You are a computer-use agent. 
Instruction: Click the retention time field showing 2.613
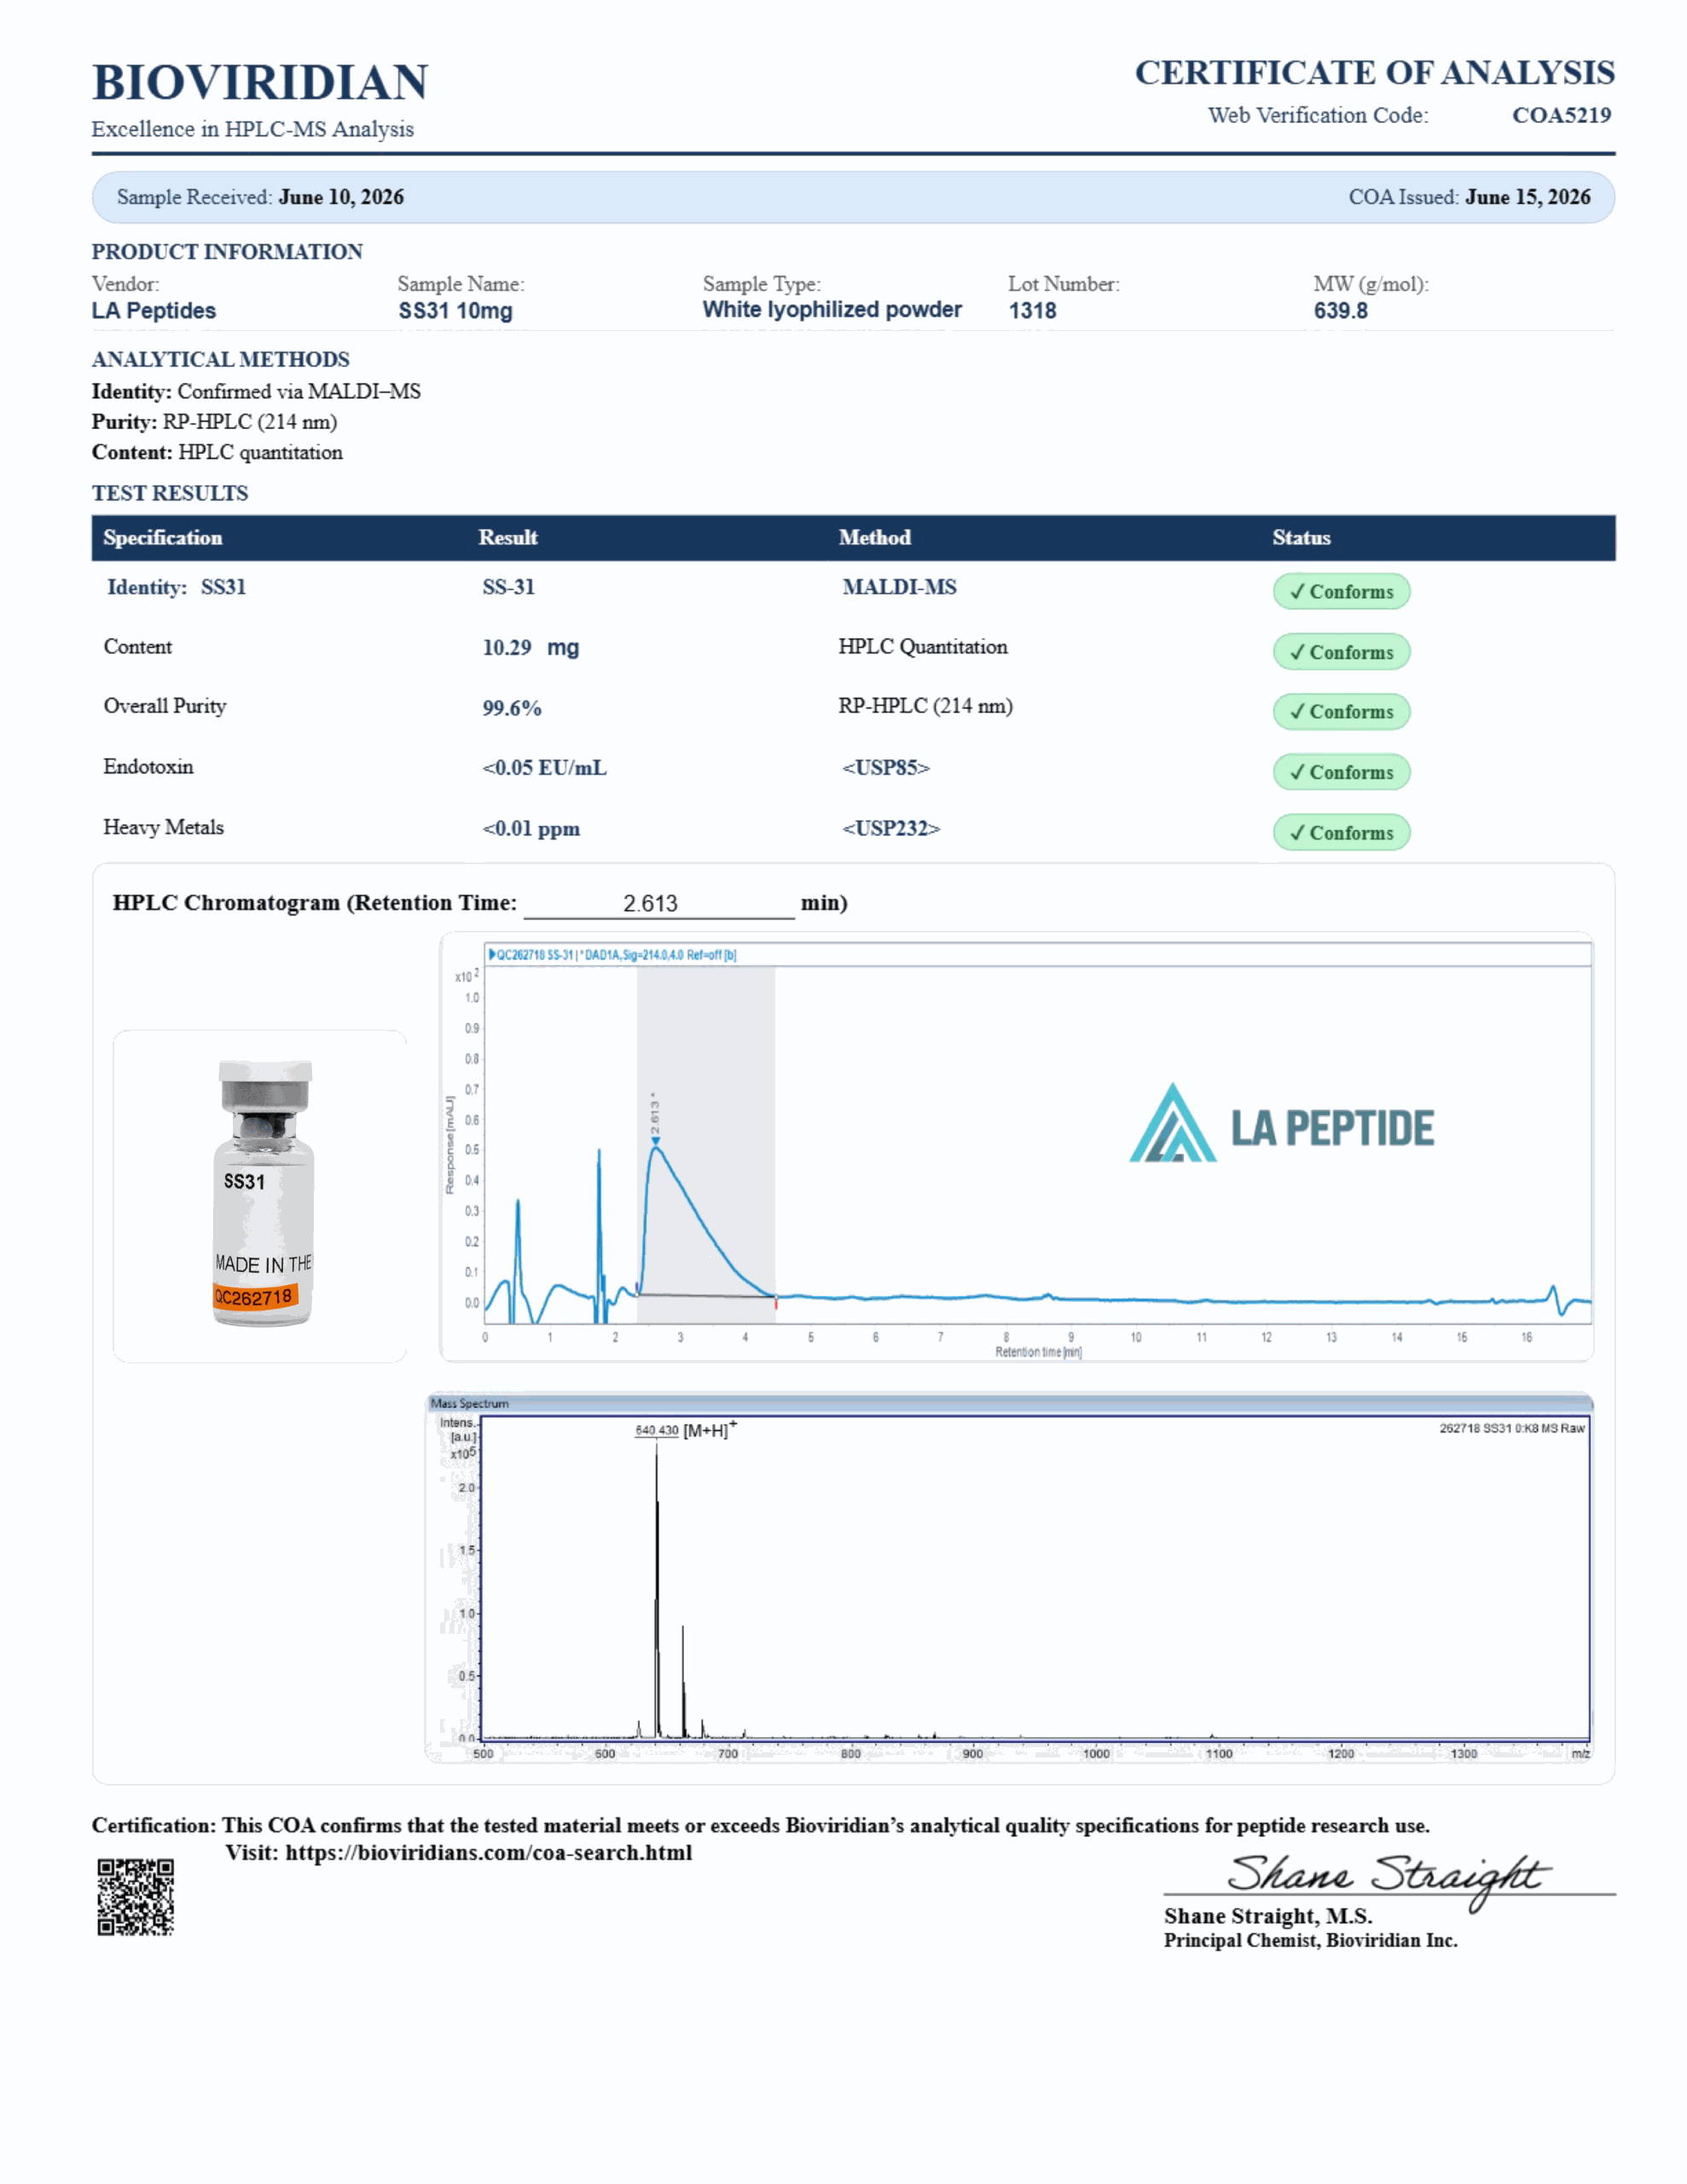[659, 903]
